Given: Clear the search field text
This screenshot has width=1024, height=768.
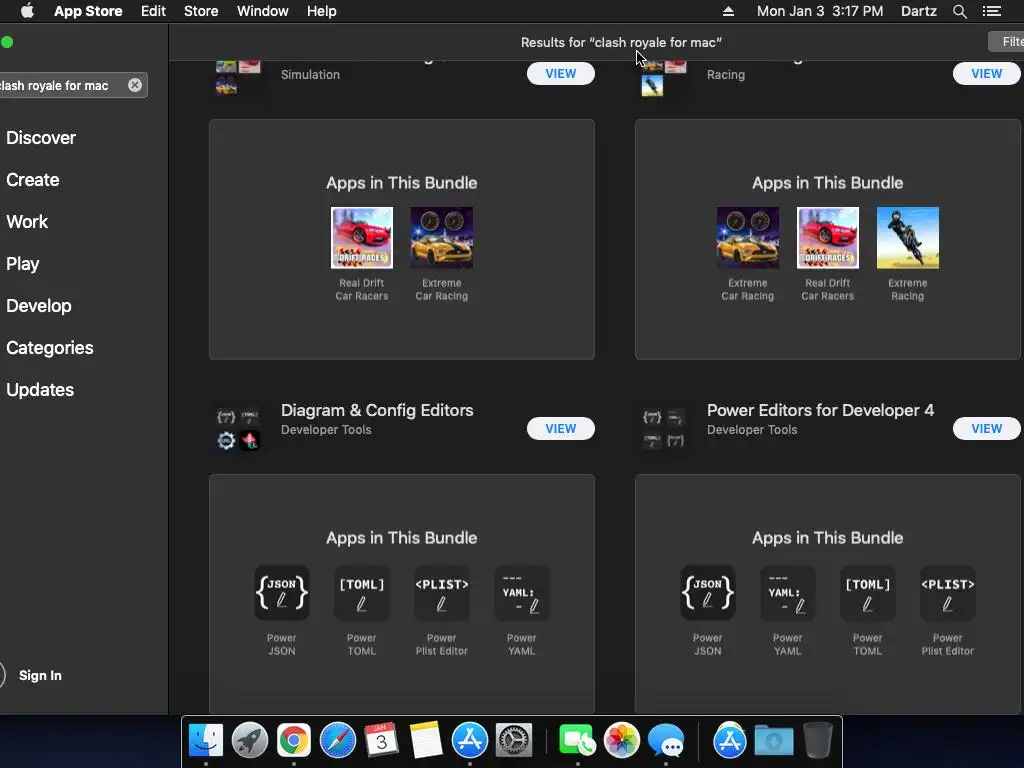Looking at the screenshot, I should [135, 85].
